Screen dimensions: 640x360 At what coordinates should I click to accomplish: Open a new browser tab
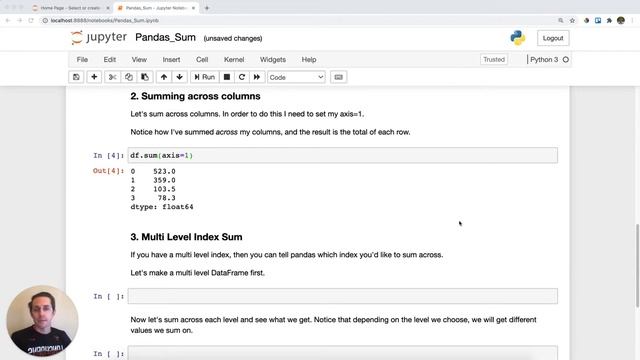click(x=207, y=8)
